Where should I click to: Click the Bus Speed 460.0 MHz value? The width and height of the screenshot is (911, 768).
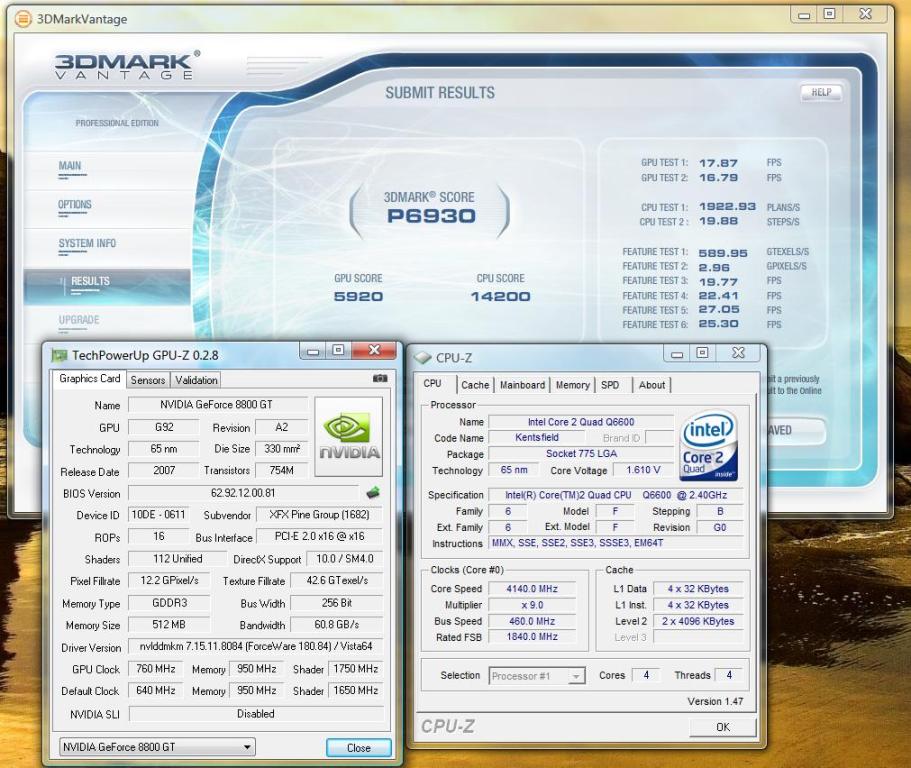coord(532,621)
